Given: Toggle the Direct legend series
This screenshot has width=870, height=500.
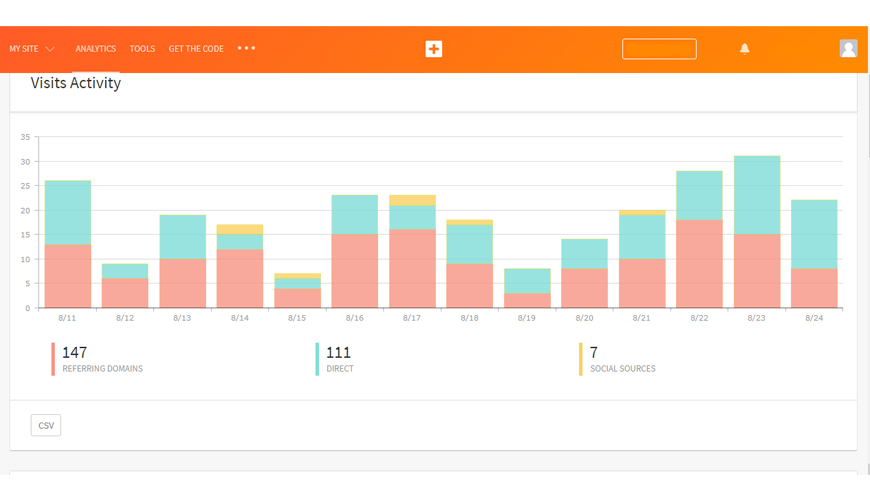Looking at the screenshot, I should [x=338, y=359].
